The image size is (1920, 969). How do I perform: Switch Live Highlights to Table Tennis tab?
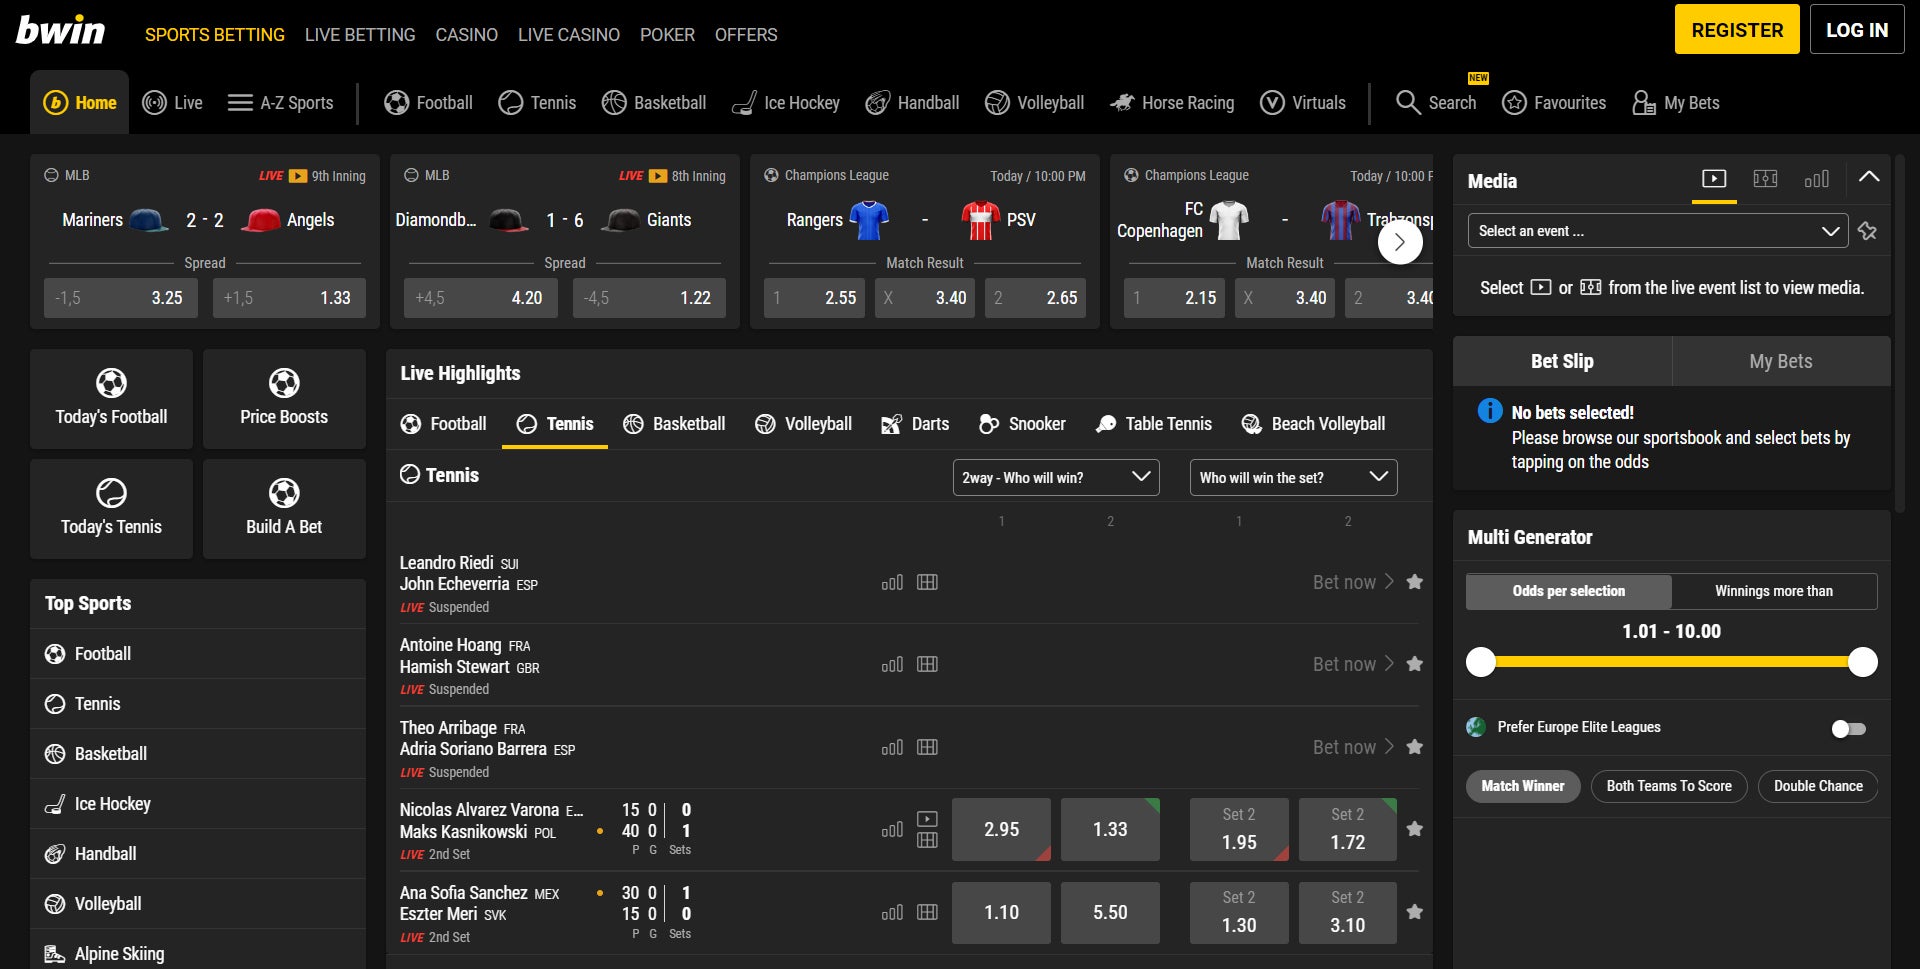pos(1153,424)
